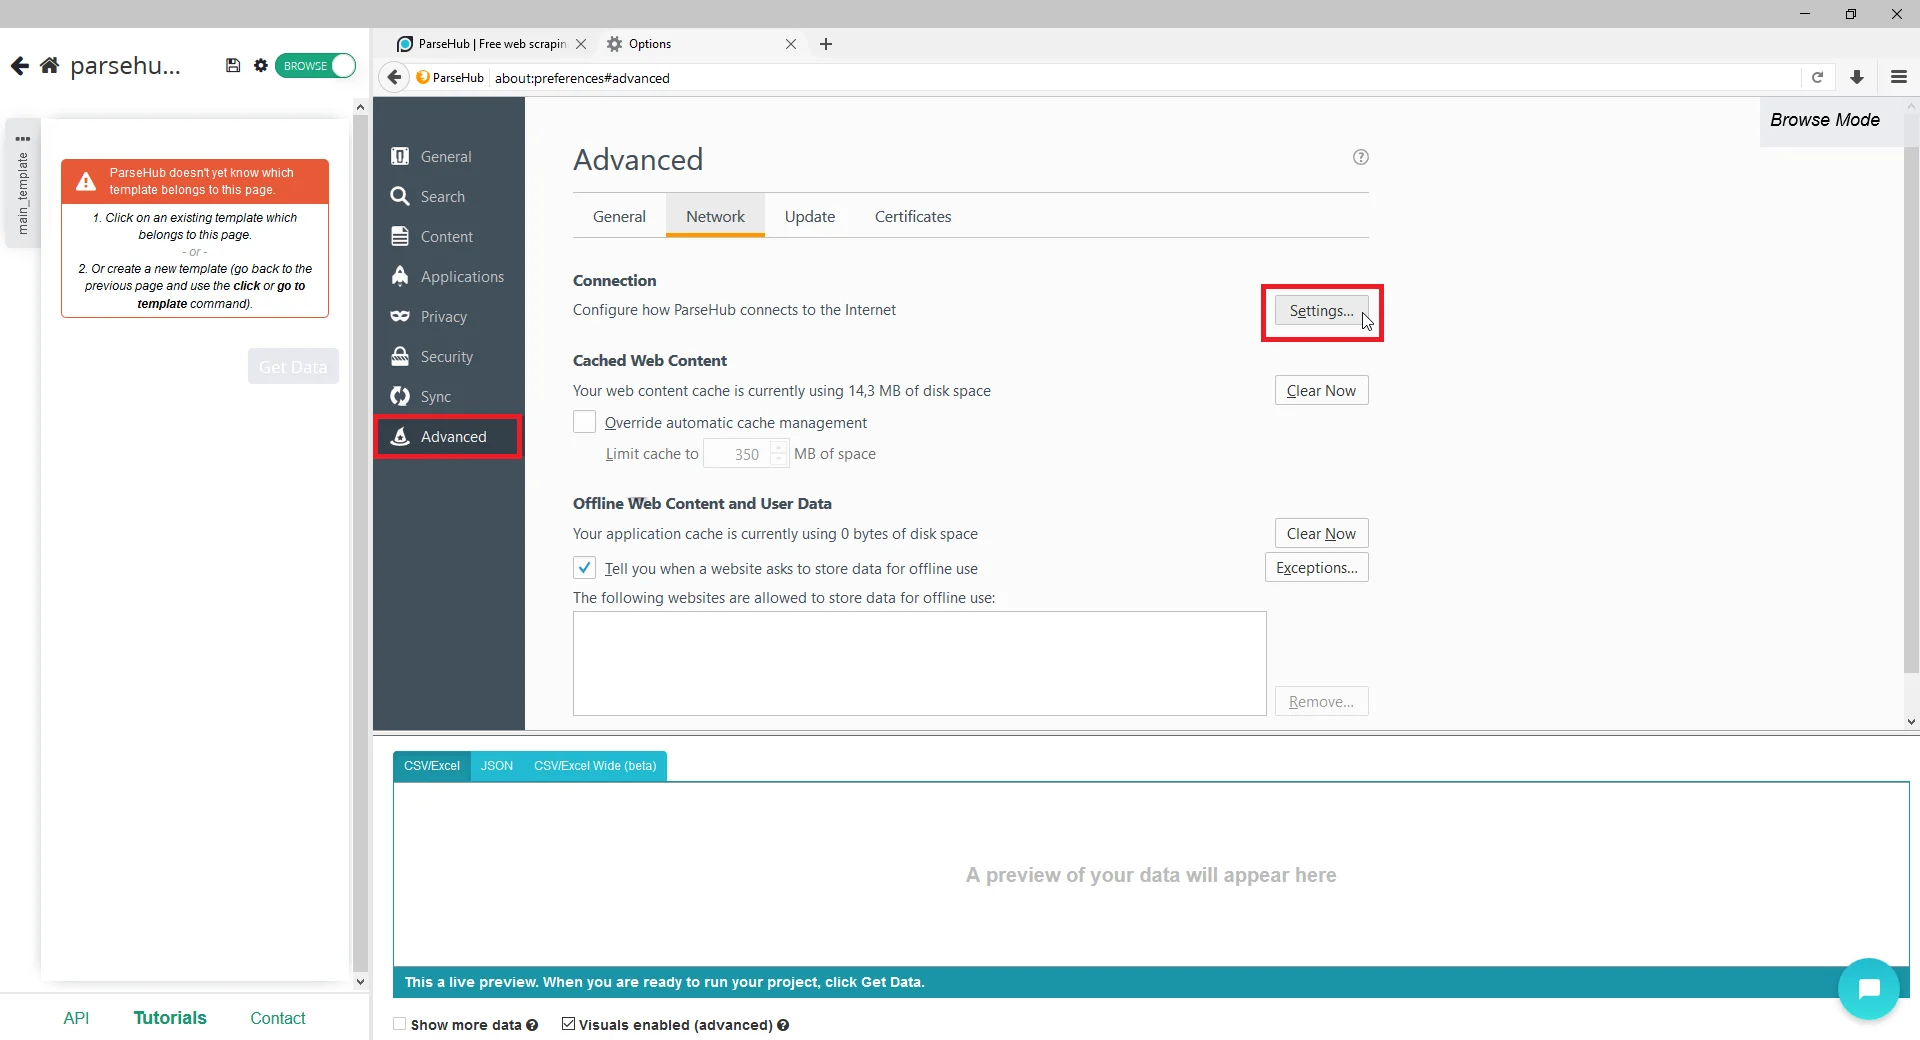Viewport: 1920px width, 1040px height.
Task: Click the Show more data help icon
Action: pos(532,1025)
